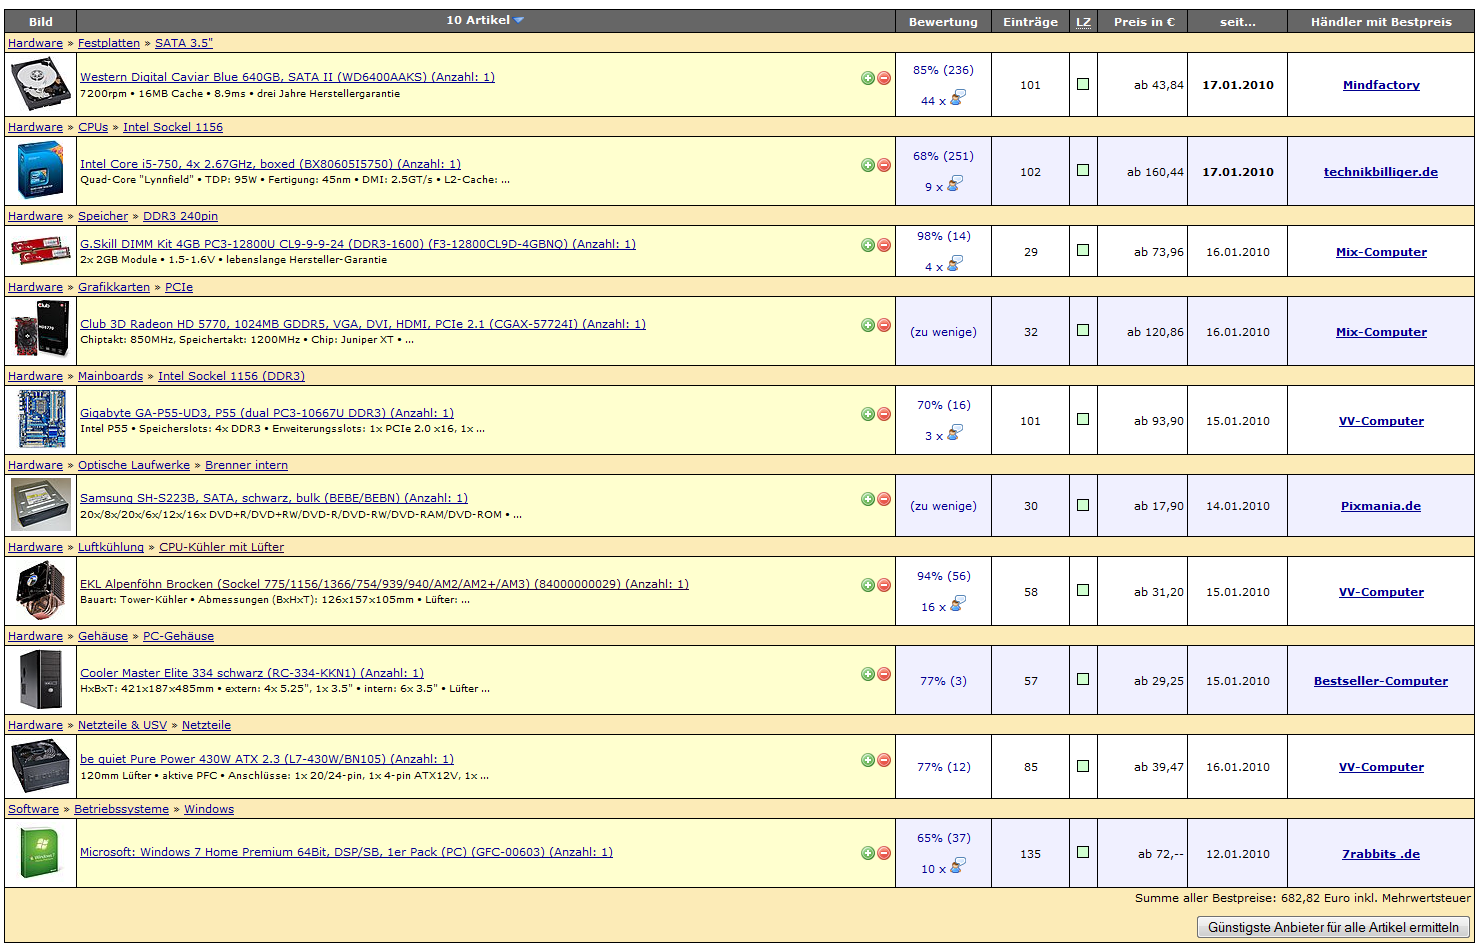
Task: Increase quantity of Club 3D Radeon HD 5770
Action: pos(868,325)
